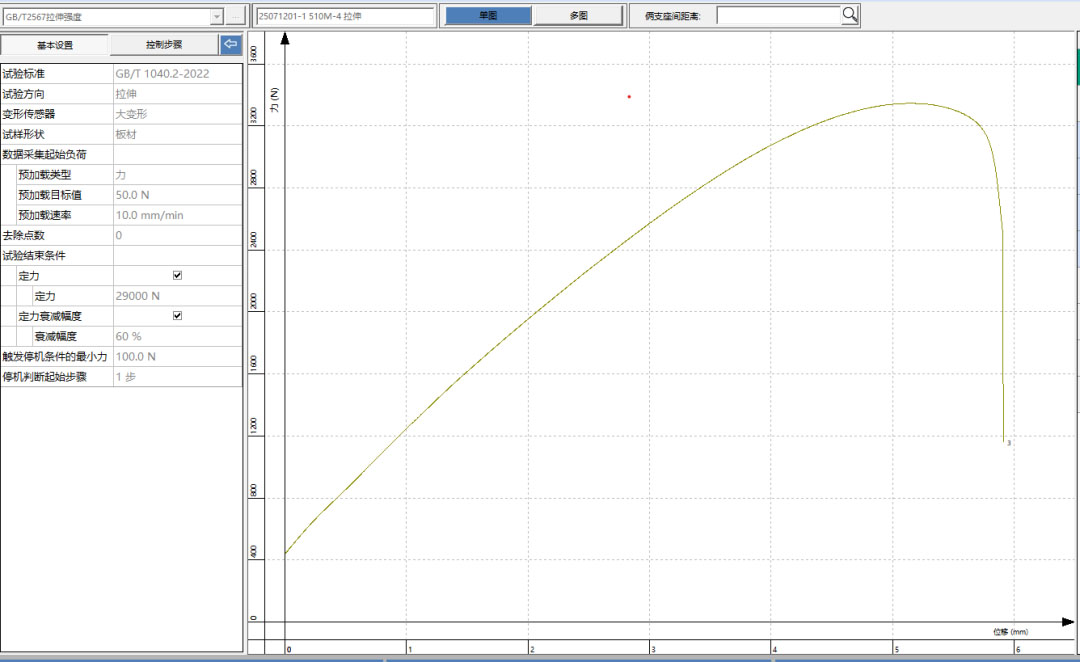Select the 试验标准 GB/T 1040.2-2022 field
Viewport: 1080px width, 662px height.
tap(177, 74)
